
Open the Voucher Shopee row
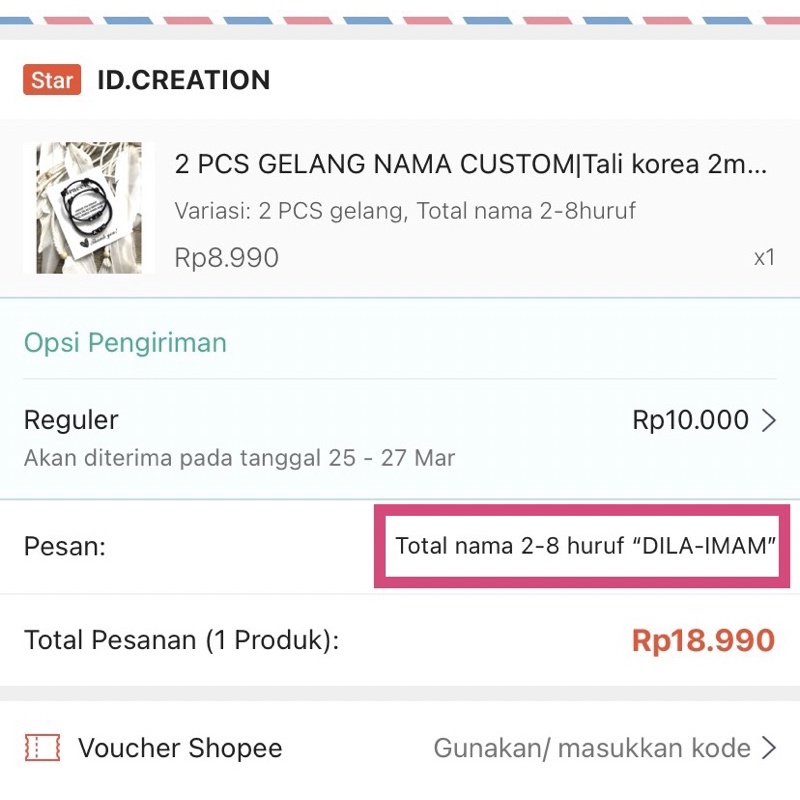(x=180, y=748)
